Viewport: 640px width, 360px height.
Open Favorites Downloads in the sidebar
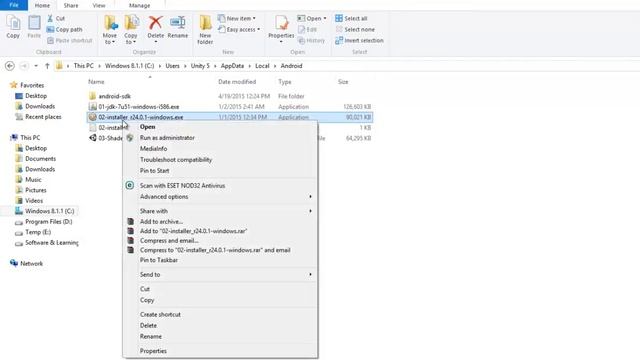tap(40, 106)
